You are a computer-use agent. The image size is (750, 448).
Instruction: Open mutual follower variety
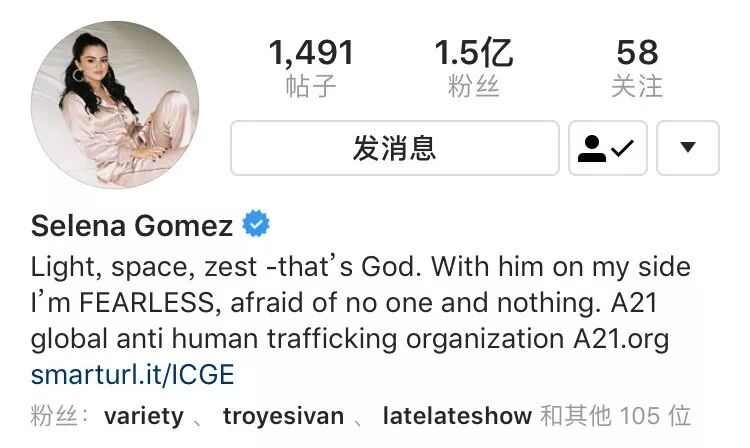pyautogui.click(x=144, y=416)
